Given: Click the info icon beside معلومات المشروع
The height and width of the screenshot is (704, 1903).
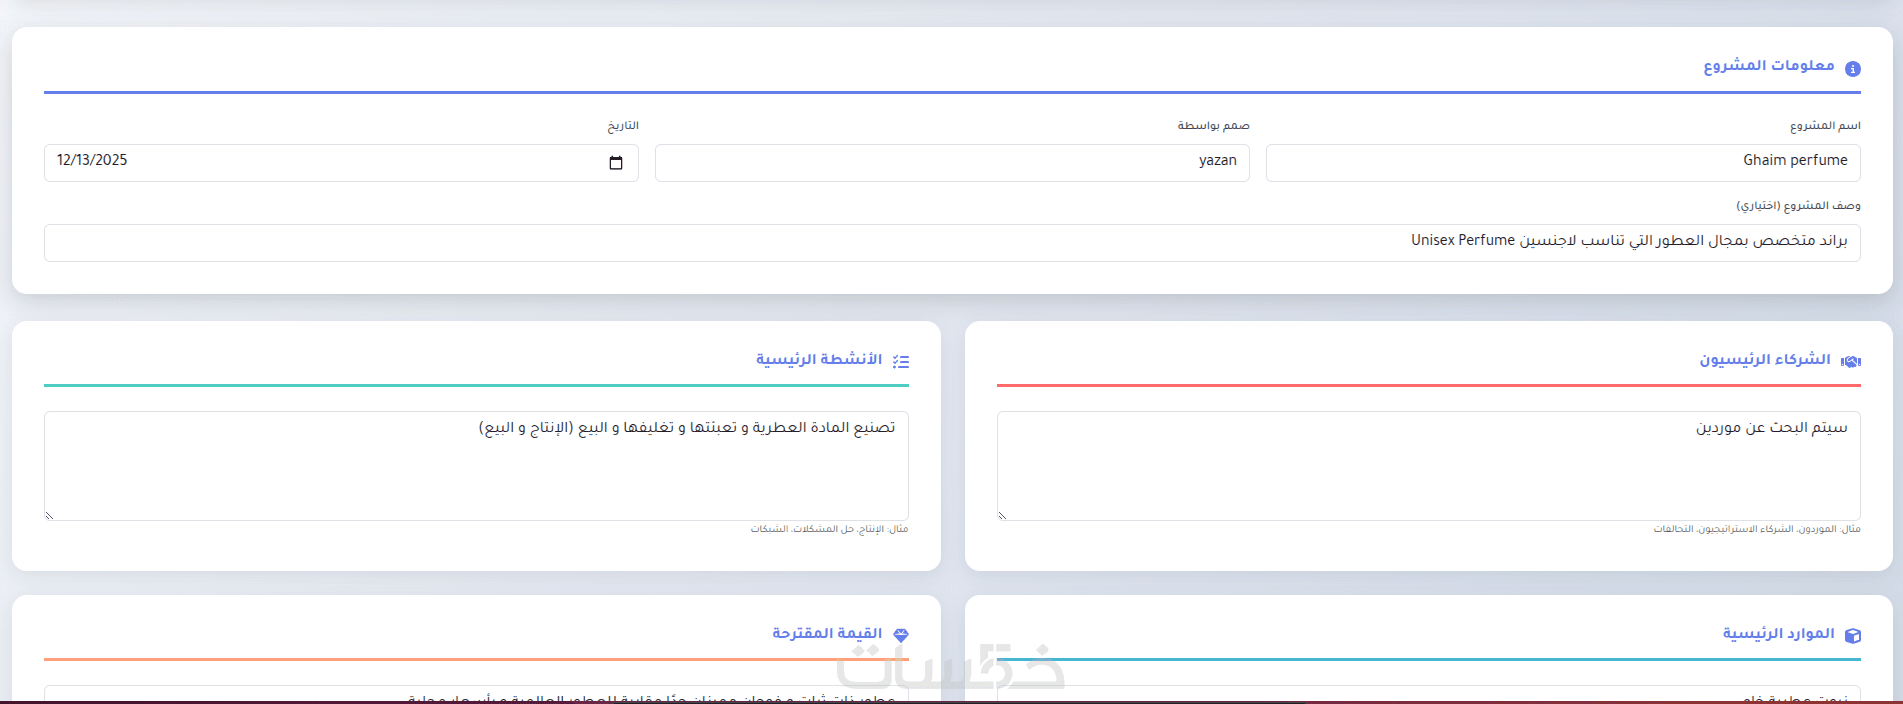Looking at the screenshot, I should tap(1852, 69).
